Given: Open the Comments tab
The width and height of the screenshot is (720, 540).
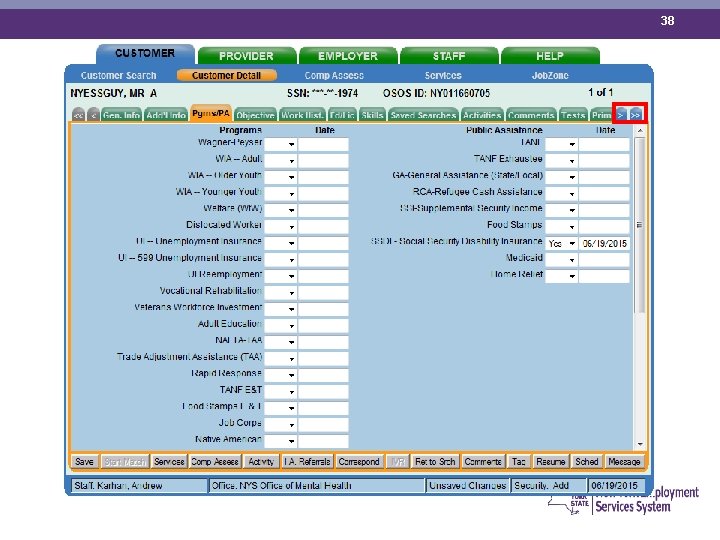Looking at the screenshot, I should pos(531,115).
